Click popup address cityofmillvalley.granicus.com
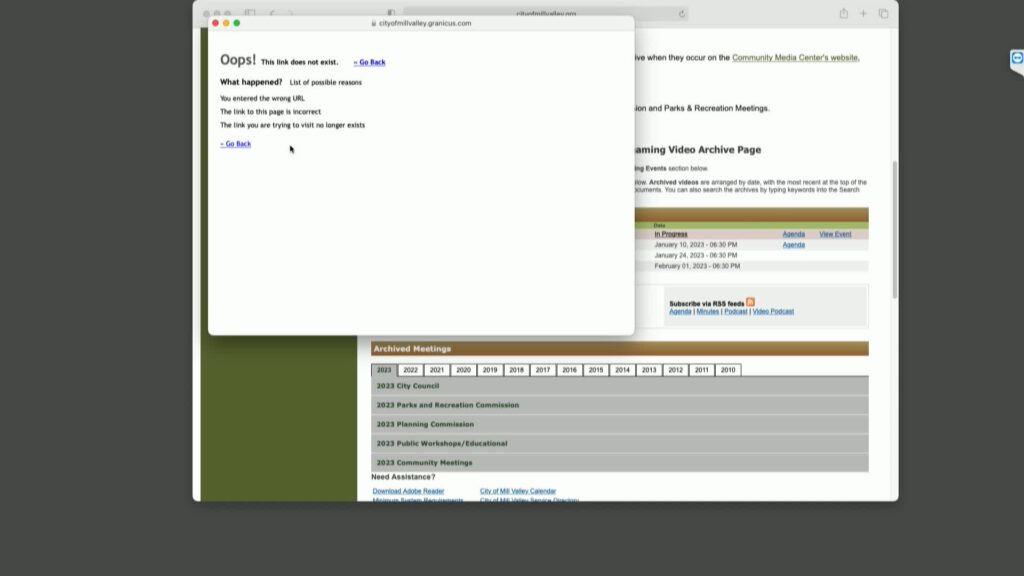This screenshot has width=1024, height=576. [425, 24]
